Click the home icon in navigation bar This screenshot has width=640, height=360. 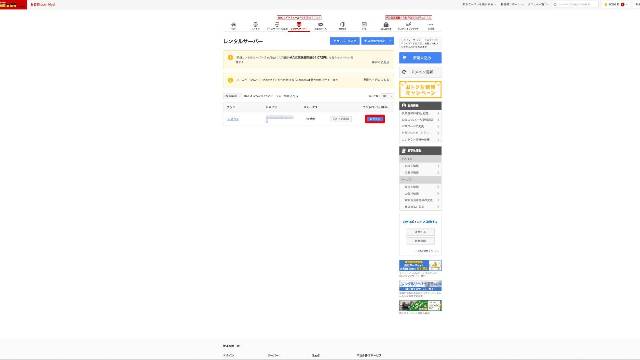point(233,26)
